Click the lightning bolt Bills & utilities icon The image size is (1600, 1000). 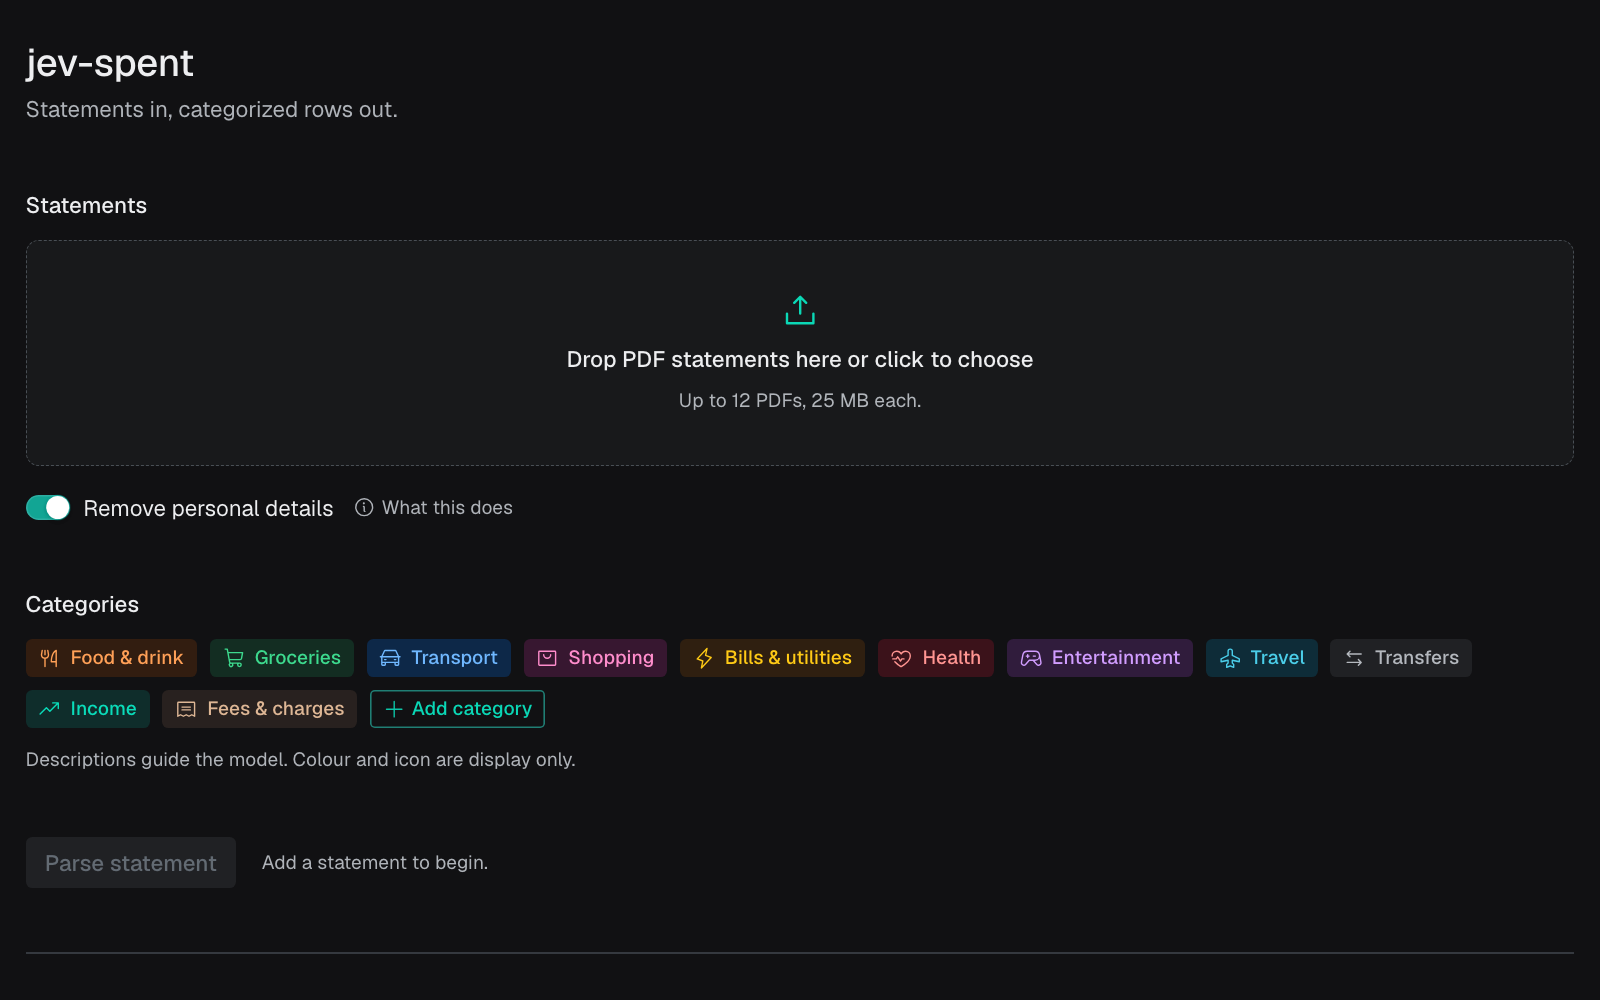coord(704,658)
